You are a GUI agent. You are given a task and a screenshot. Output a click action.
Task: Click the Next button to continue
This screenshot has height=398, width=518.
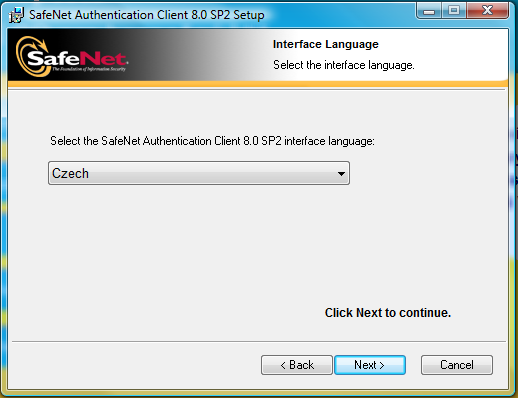pos(370,365)
